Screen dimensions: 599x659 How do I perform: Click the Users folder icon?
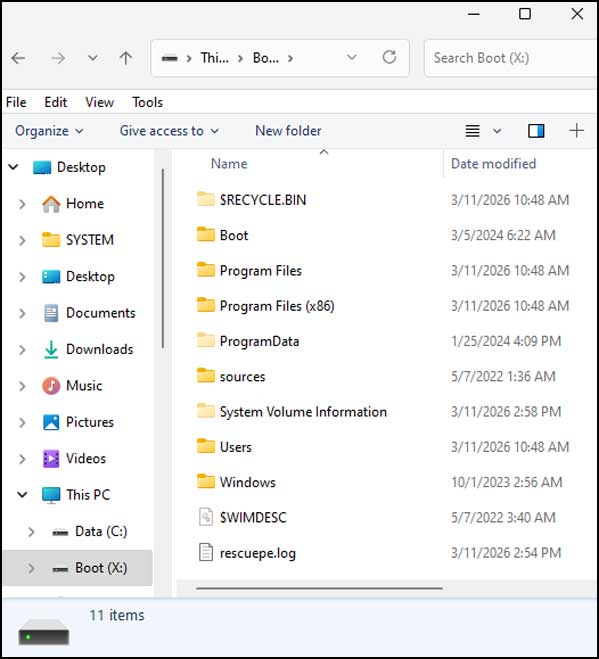(206, 446)
